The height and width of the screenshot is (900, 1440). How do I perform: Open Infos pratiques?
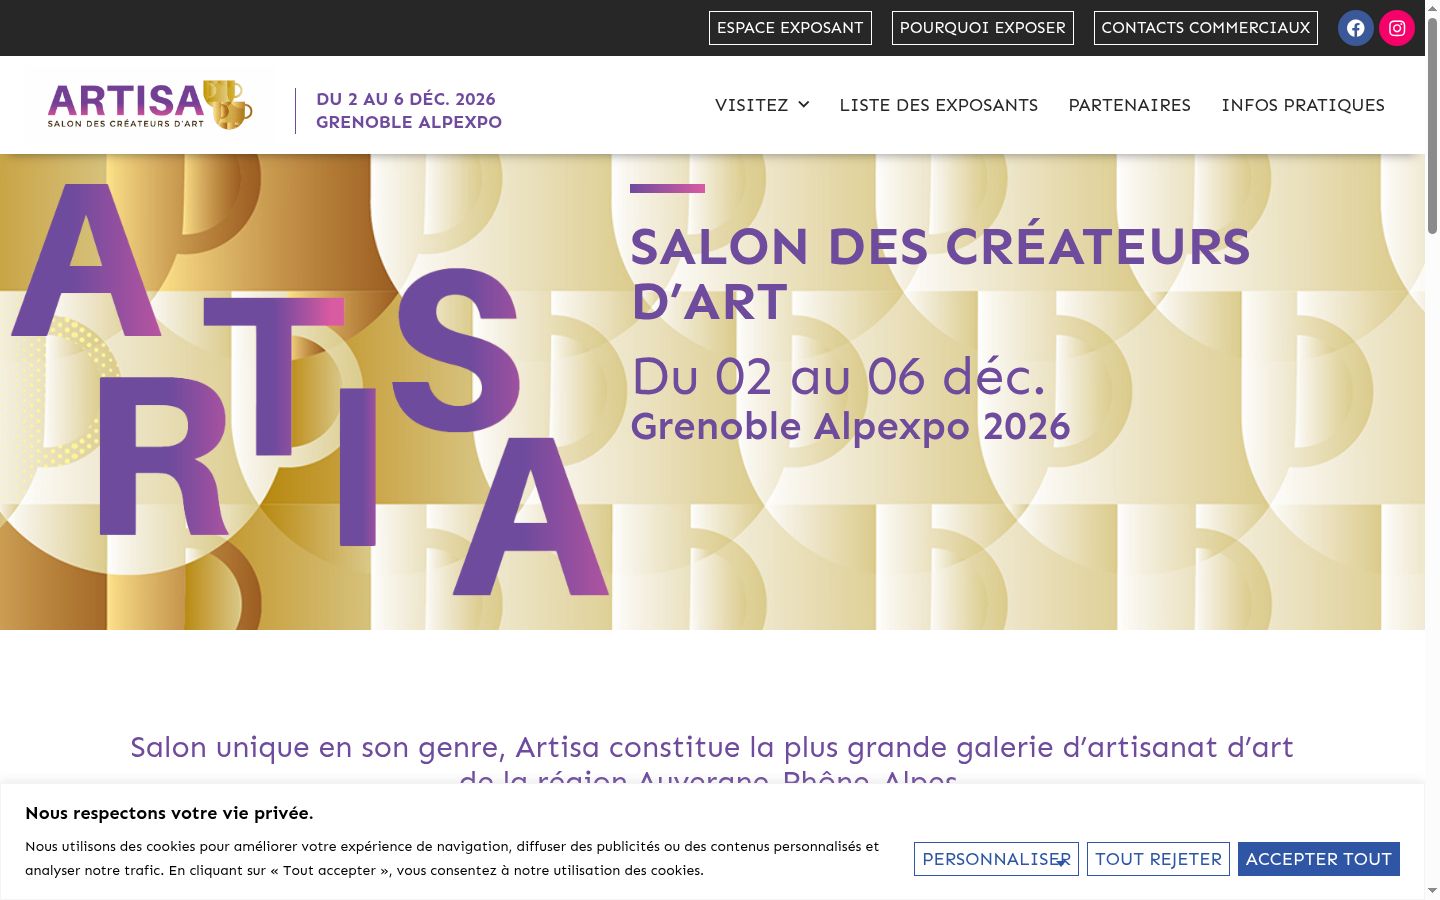[1303, 105]
